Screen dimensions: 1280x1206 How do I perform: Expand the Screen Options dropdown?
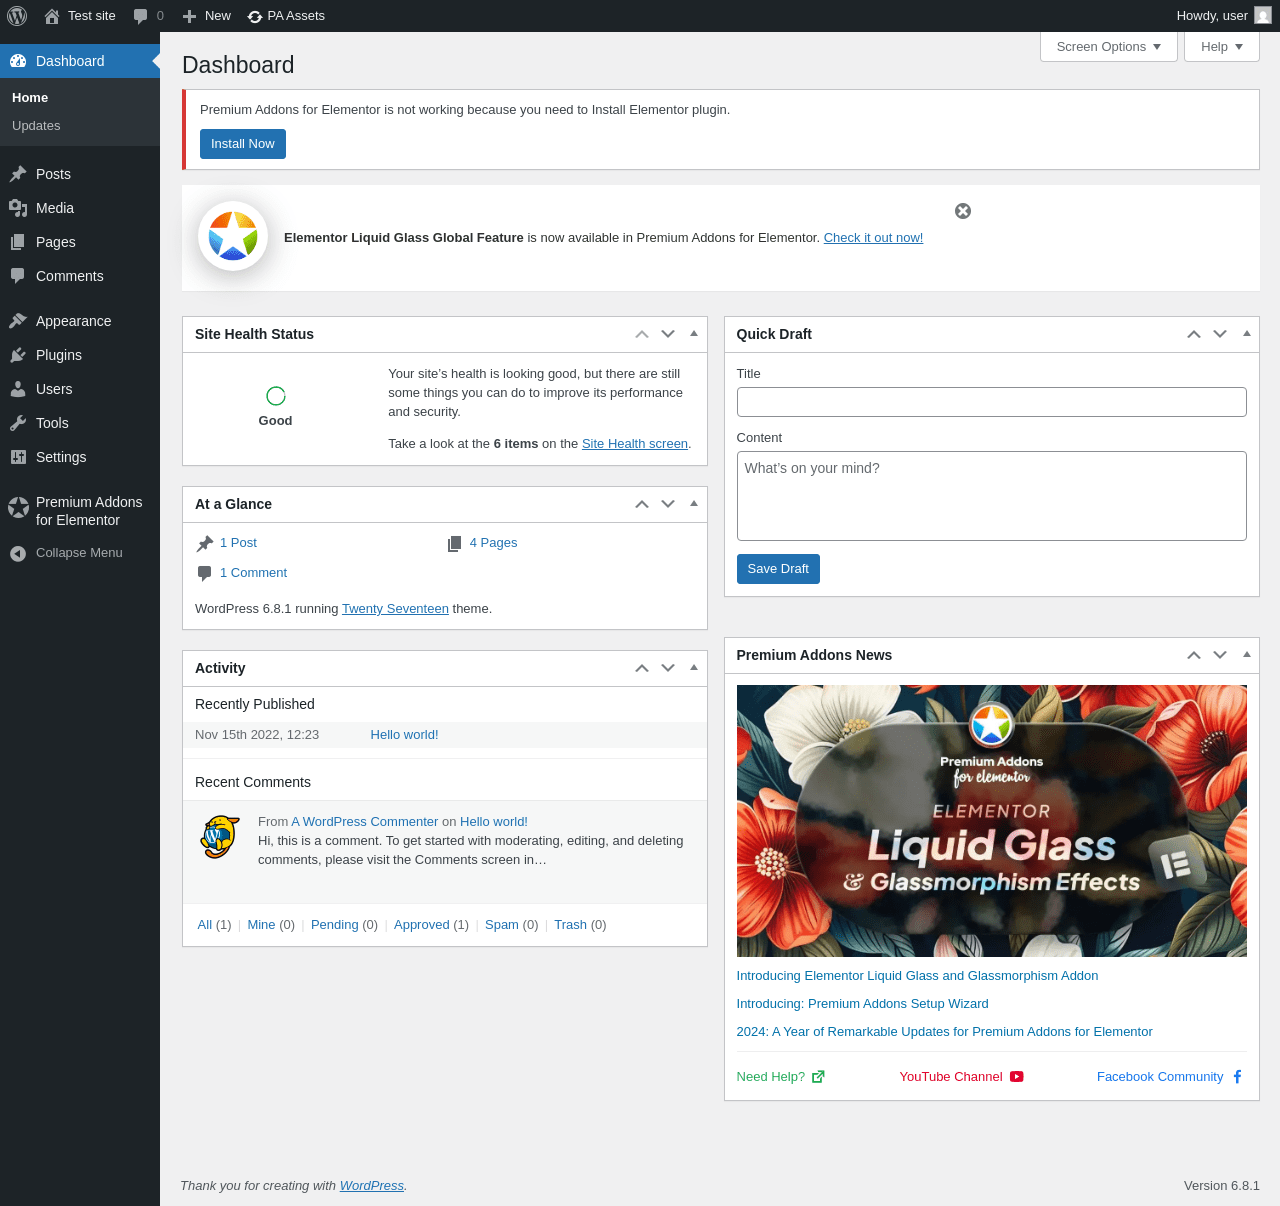point(1109,47)
